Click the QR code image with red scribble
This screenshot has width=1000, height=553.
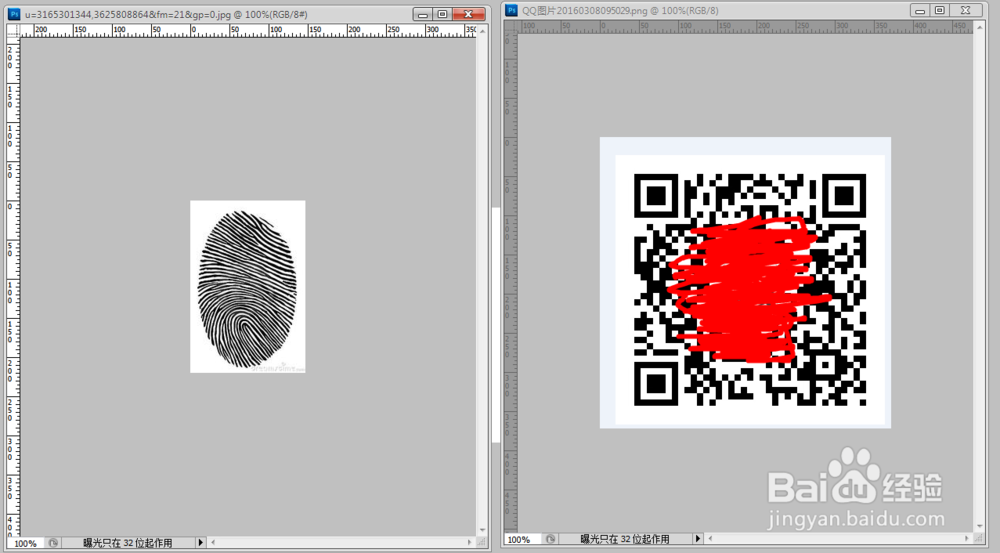[x=745, y=283]
